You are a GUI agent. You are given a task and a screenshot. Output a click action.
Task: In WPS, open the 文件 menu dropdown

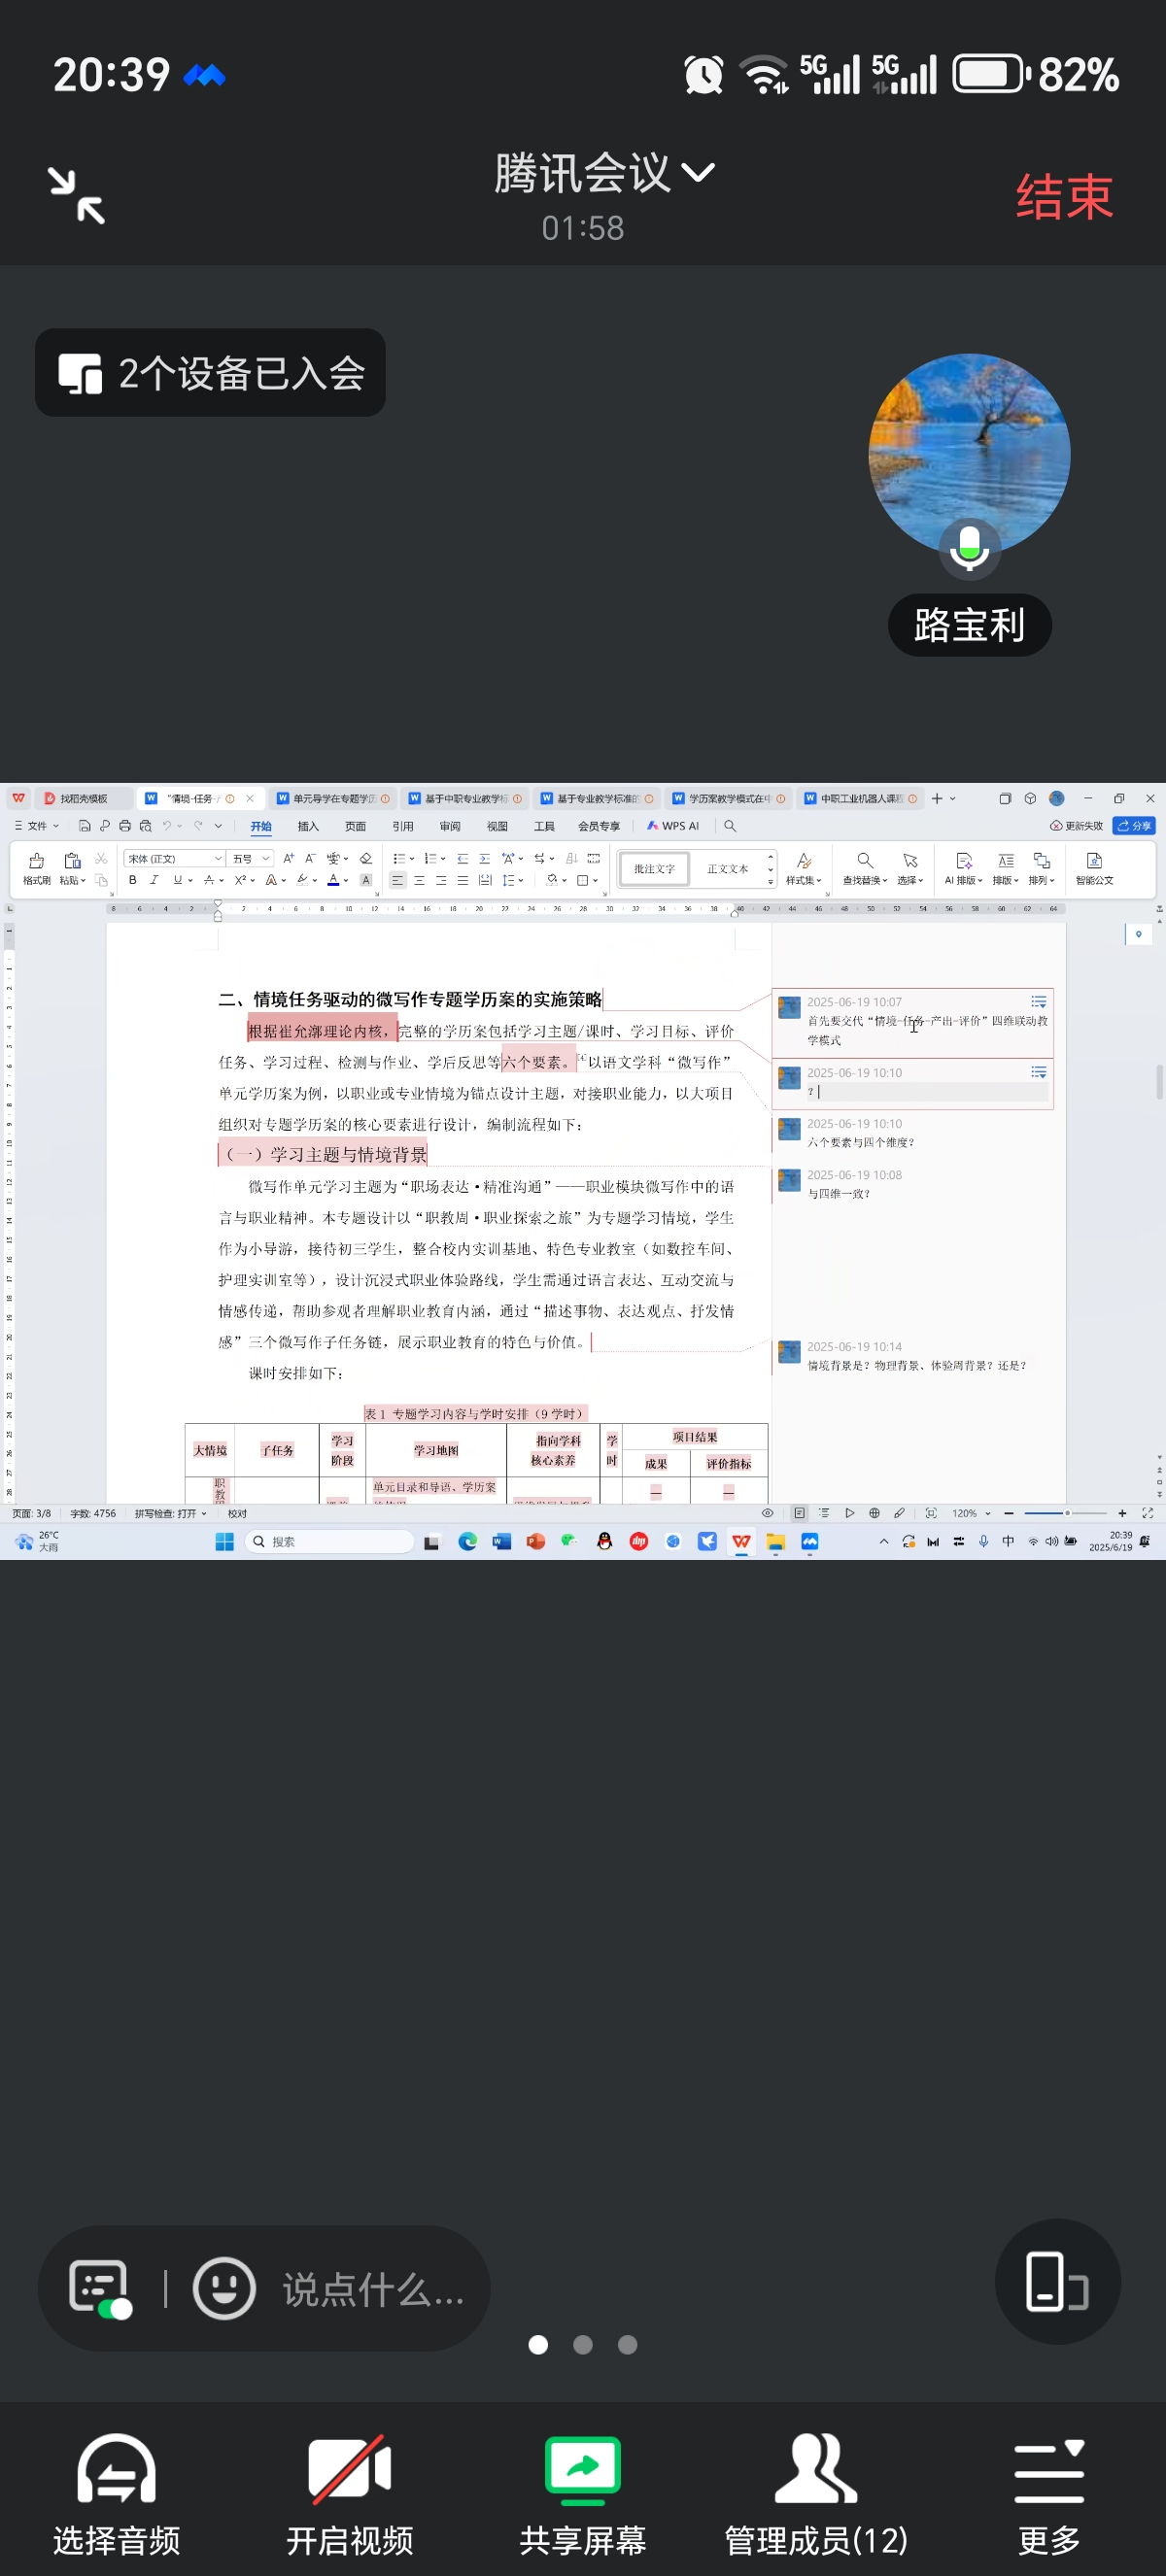click(37, 826)
